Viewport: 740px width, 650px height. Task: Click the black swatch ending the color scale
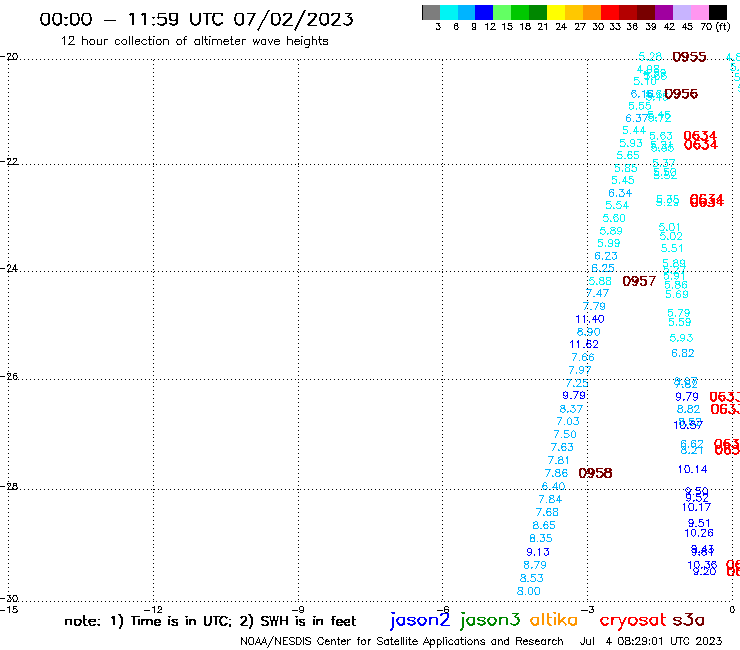click(717, 12)
